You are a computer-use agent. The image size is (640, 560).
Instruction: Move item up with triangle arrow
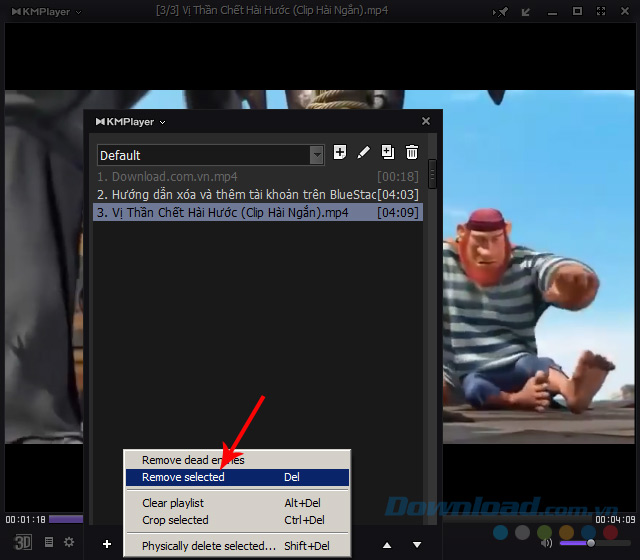(387, 545)
